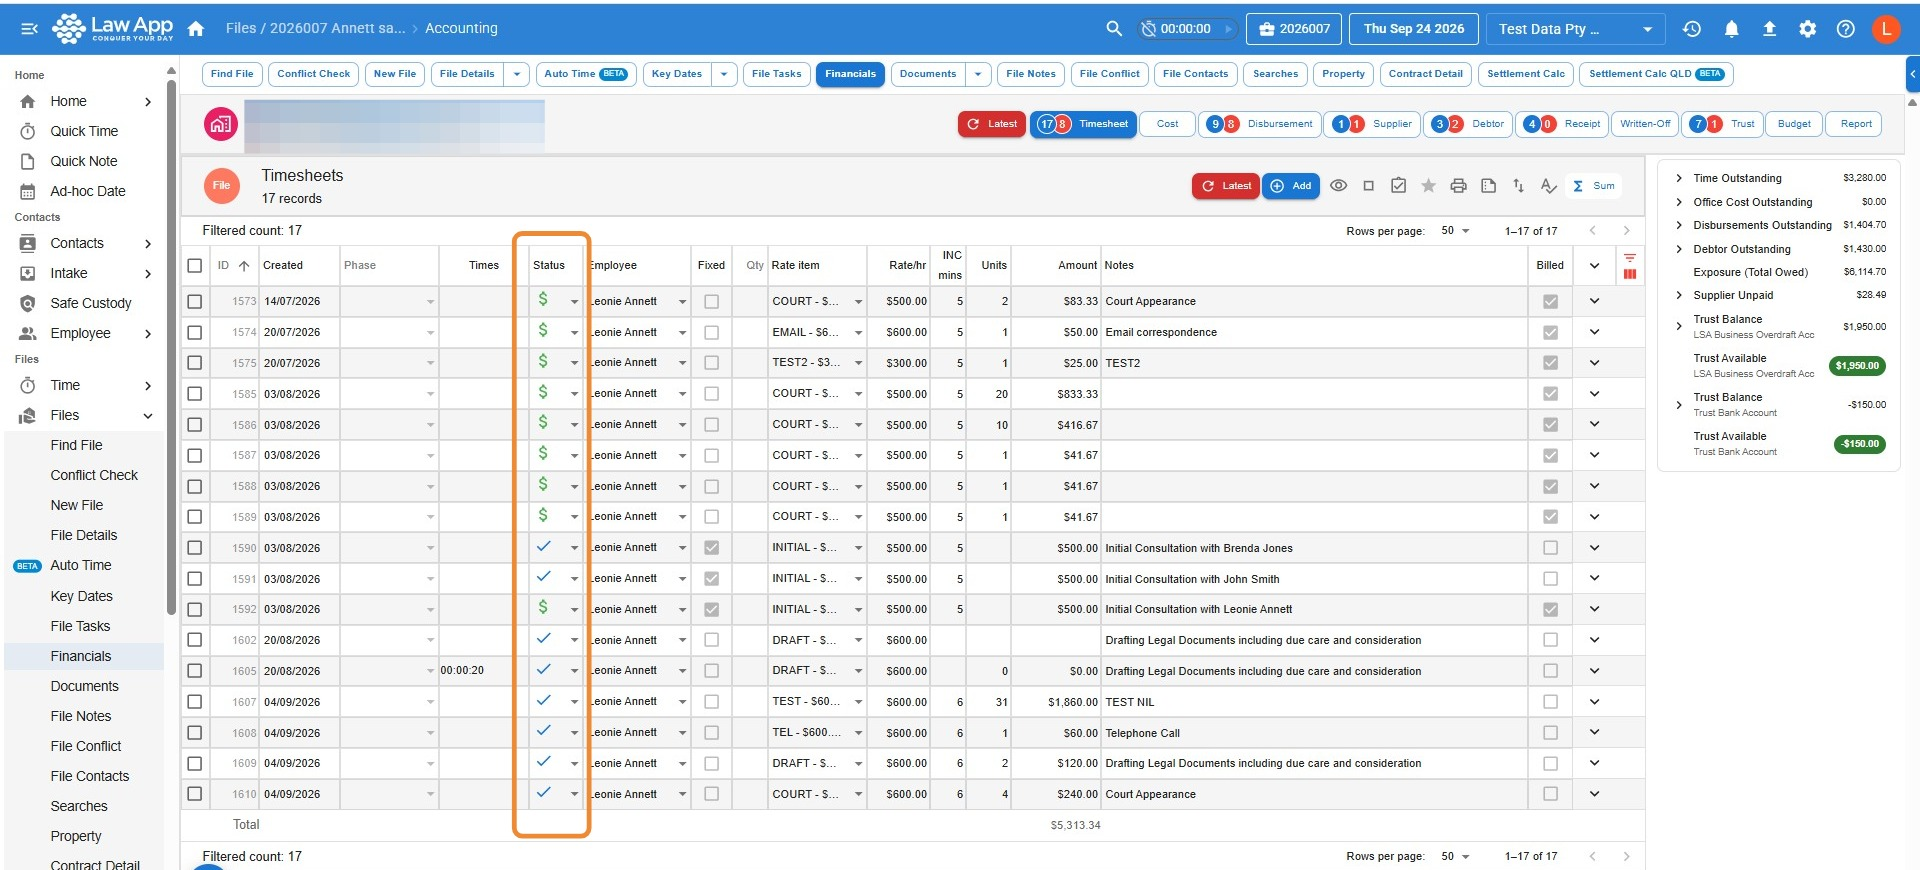
Task: Click the sort arrows icon in Timesheets toolbar
Action: coord(1518,185)
